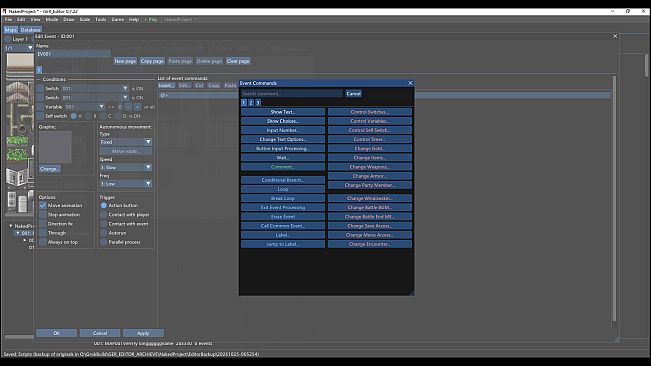The width and height of the screenshot is (651, 366).
Task: Click Apply in Edit Event dialog
Action: (143, 333)
